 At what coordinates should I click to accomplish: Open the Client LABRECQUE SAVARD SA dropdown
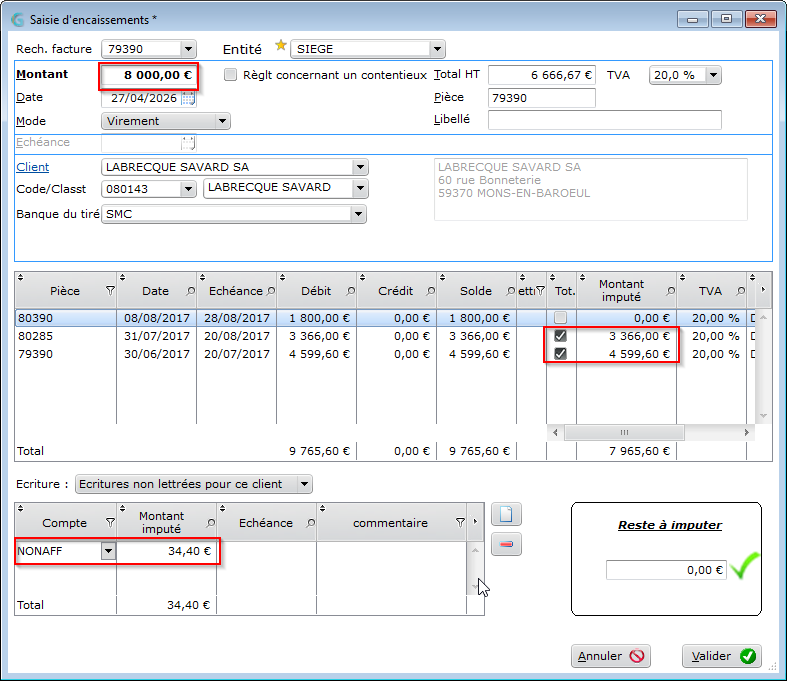pos(360,167)
